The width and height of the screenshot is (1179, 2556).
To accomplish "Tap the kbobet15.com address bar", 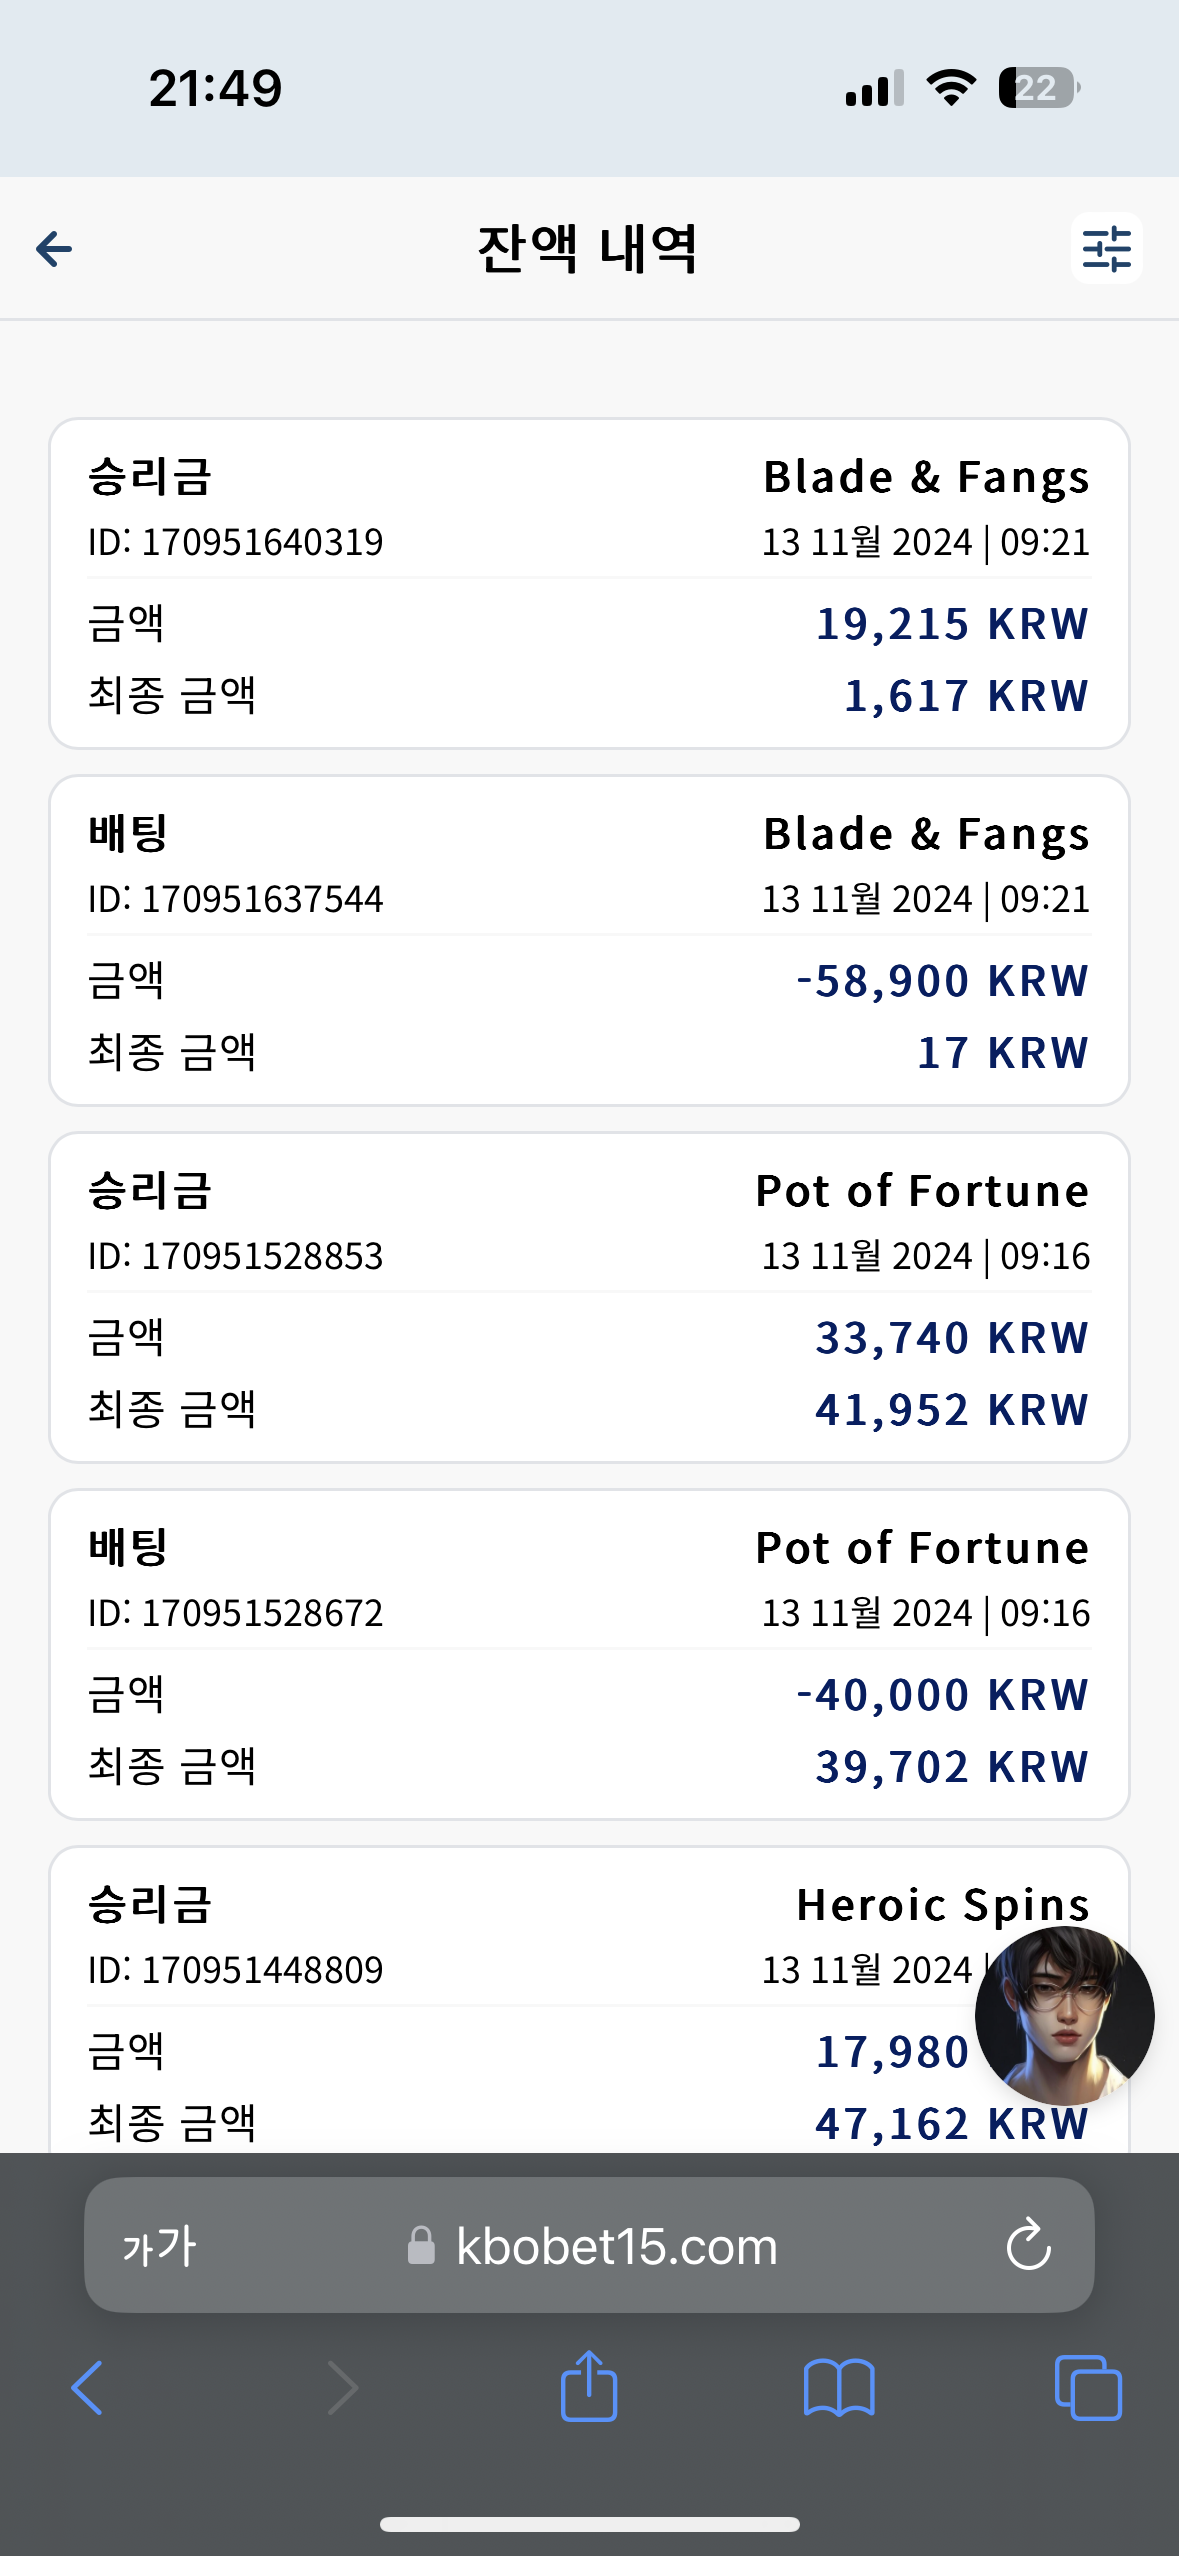I will coord(589,2245).
